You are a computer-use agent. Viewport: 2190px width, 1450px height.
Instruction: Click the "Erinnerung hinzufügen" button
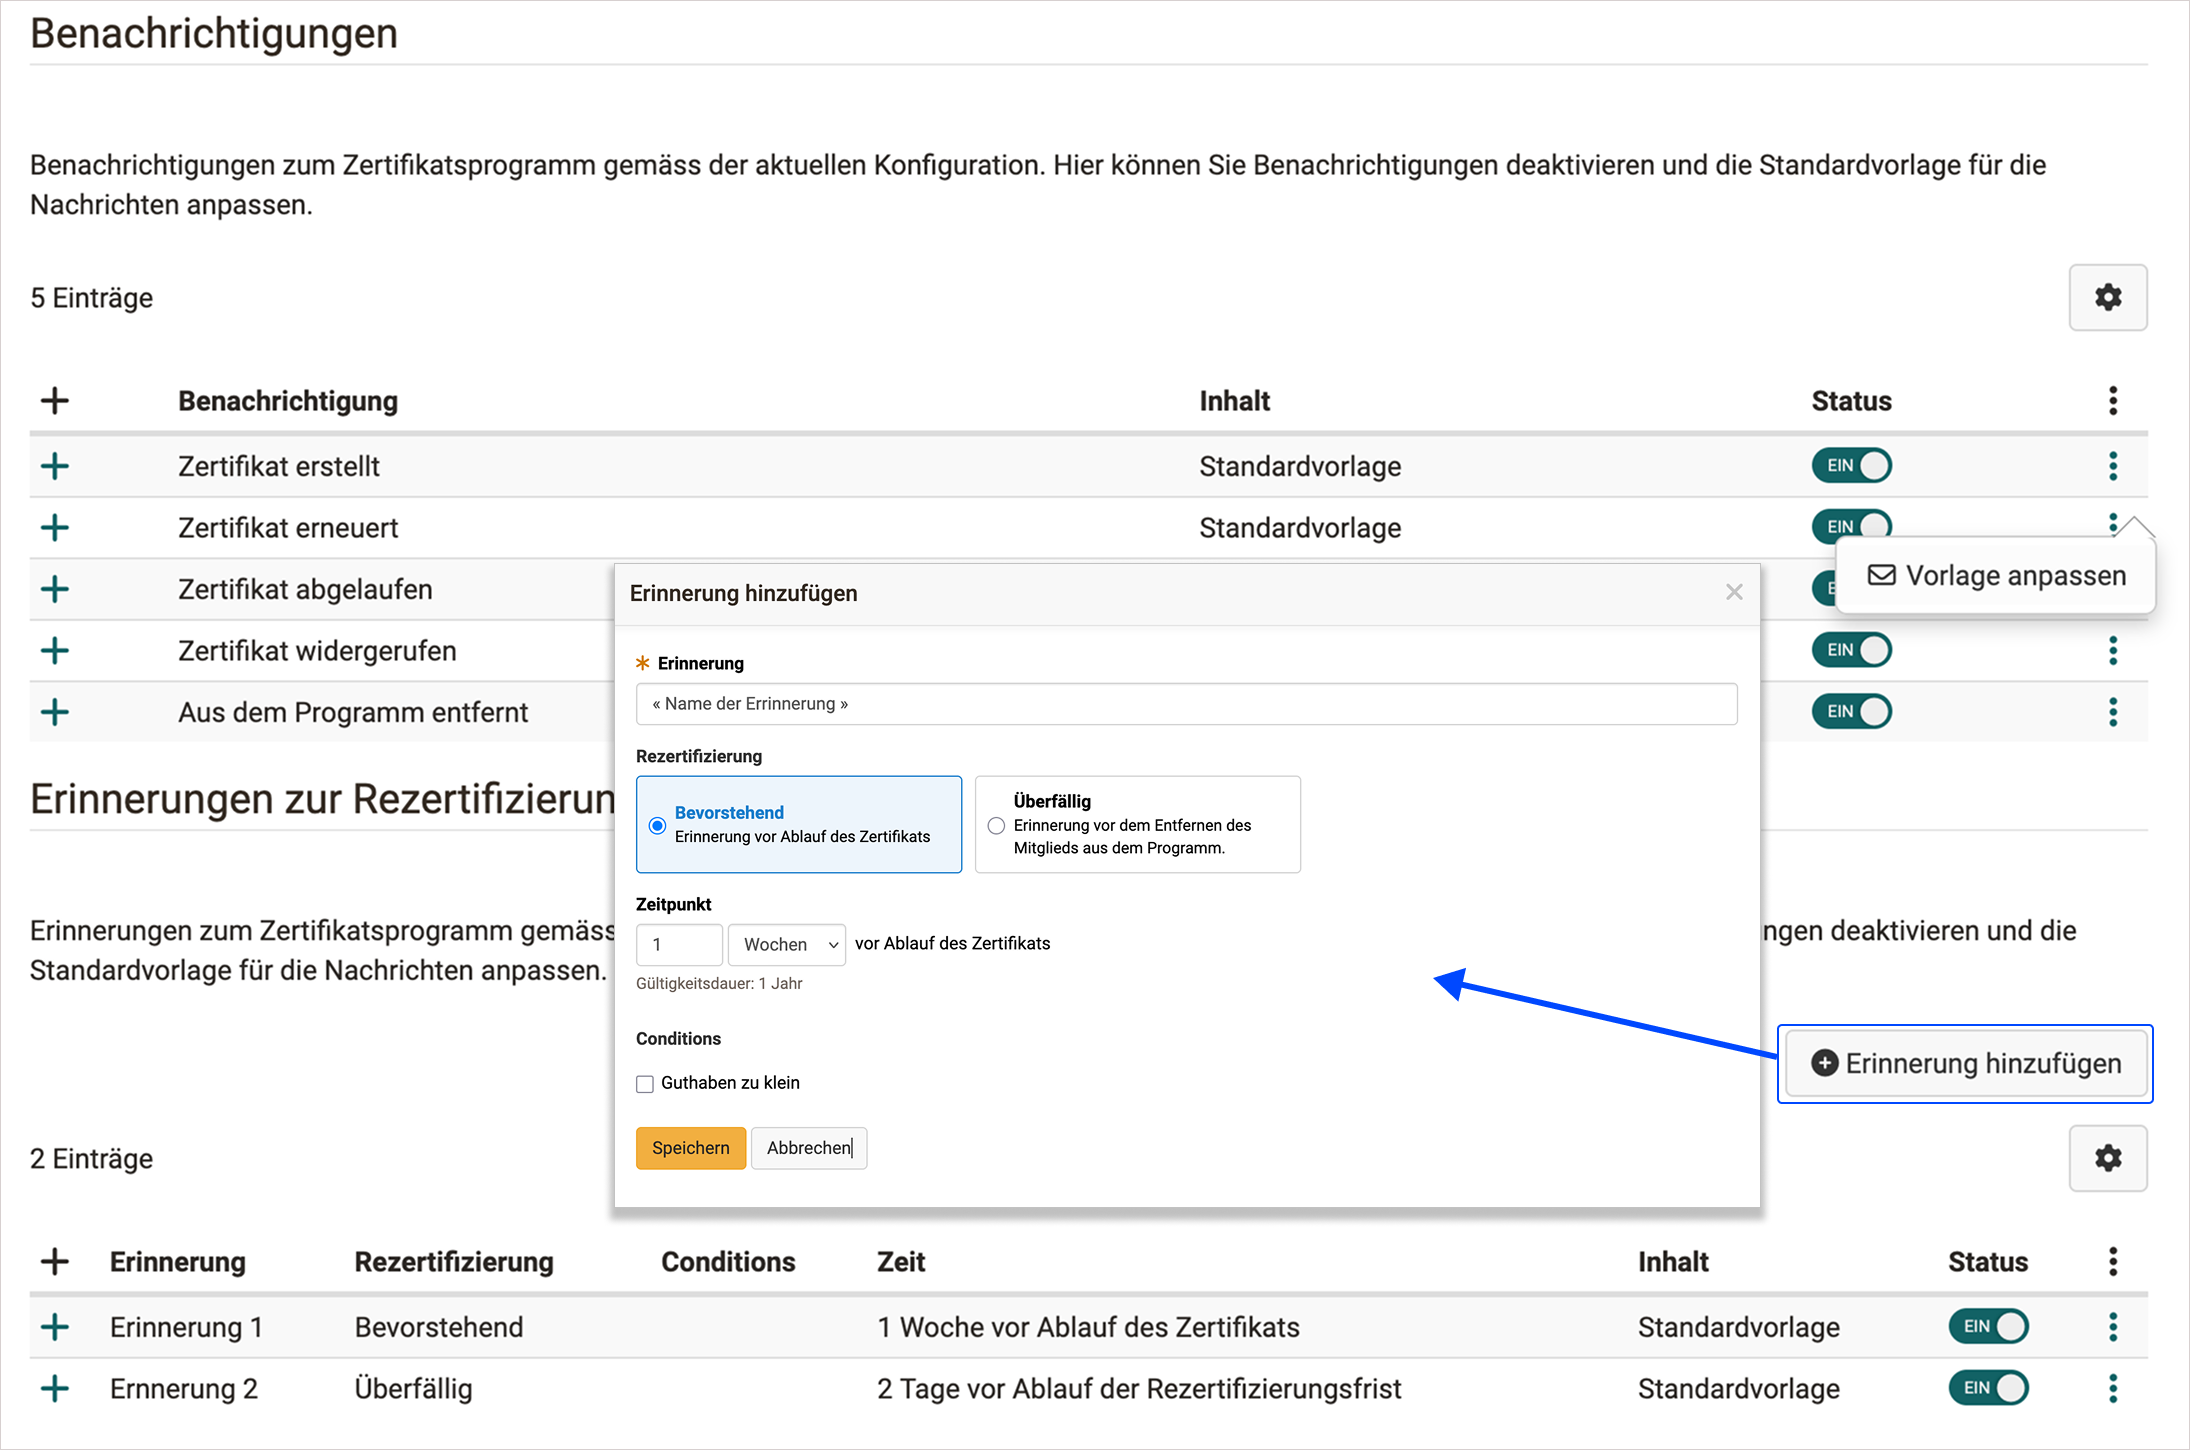tap(1964, 1063)
